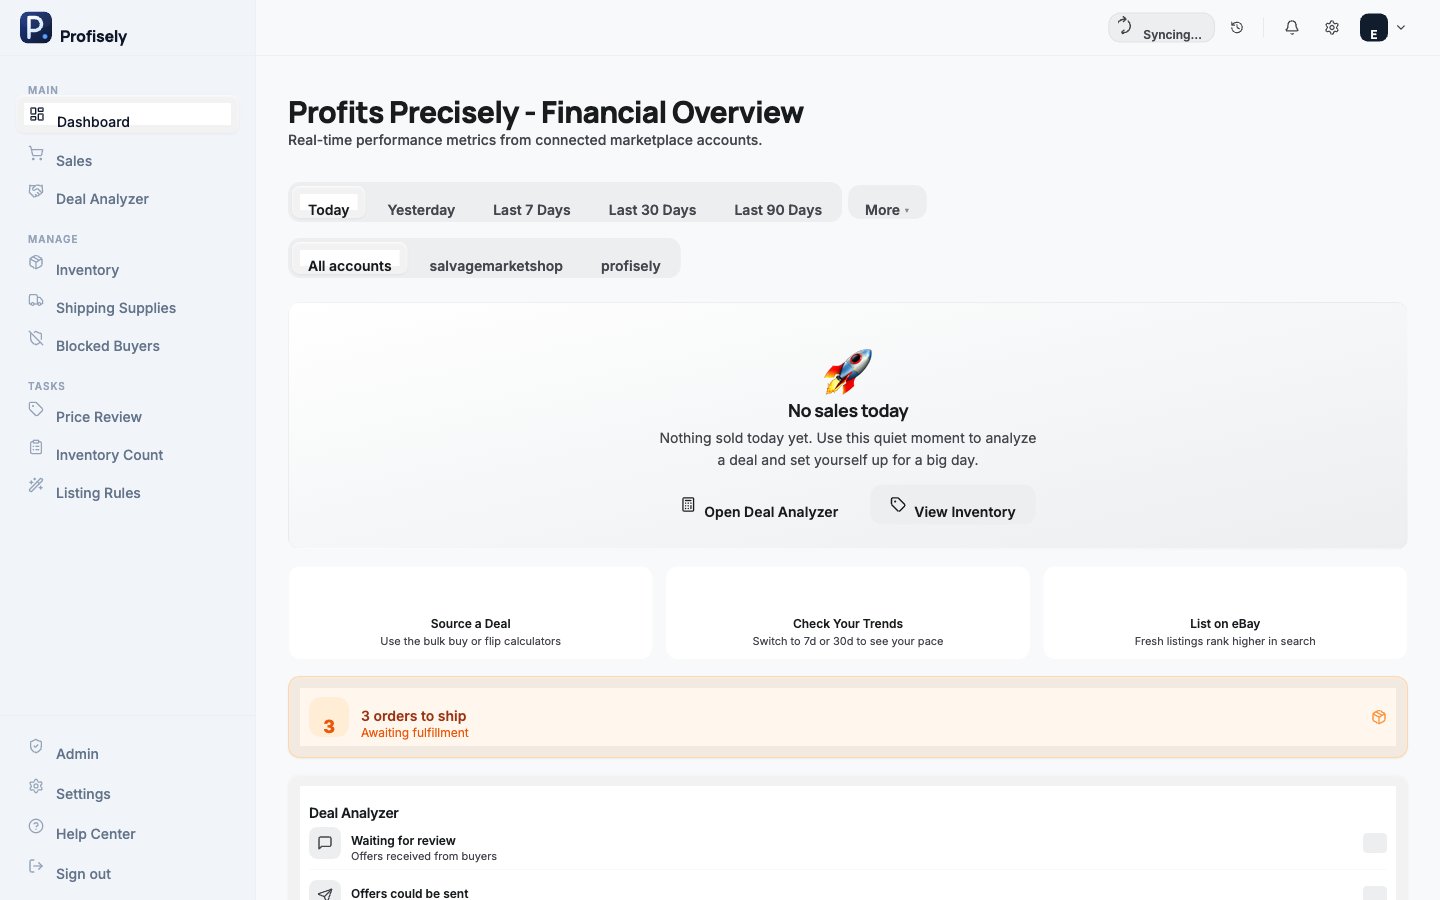The image size is (1440, 900).
Task: Click the View Inventory button
Action: 953,509
